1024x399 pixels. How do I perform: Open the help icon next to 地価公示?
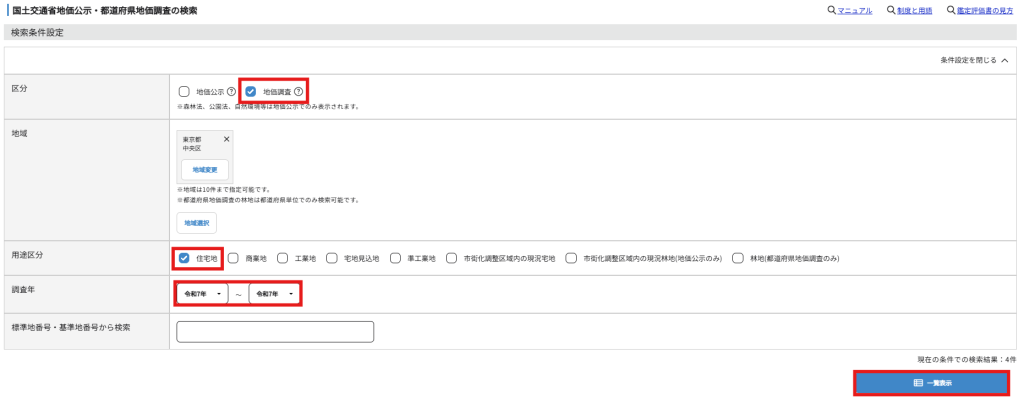coord(231,91)
